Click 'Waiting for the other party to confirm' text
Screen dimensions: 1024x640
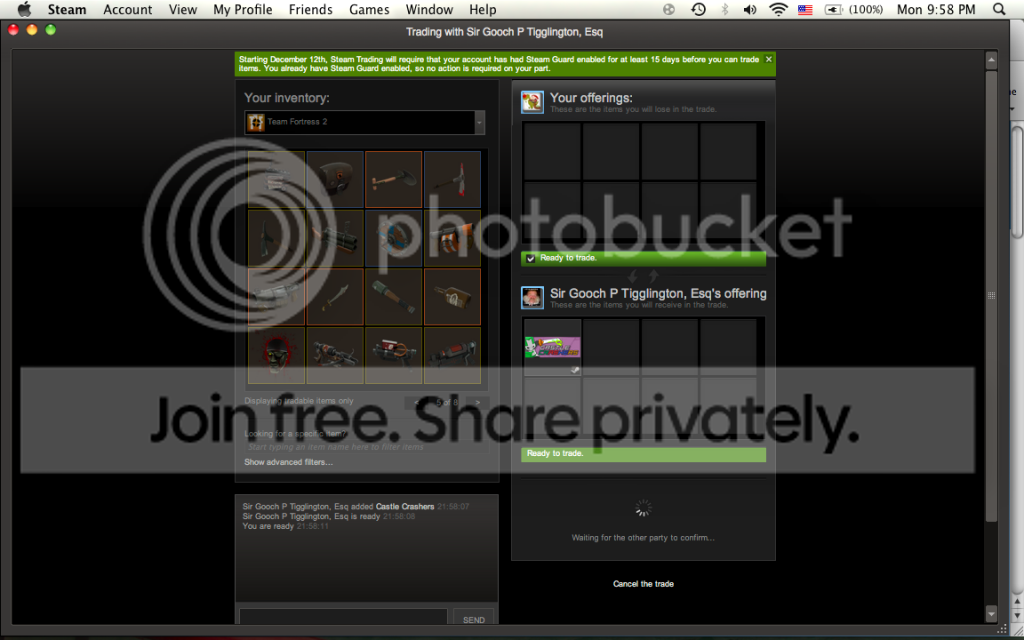(643, 538)
